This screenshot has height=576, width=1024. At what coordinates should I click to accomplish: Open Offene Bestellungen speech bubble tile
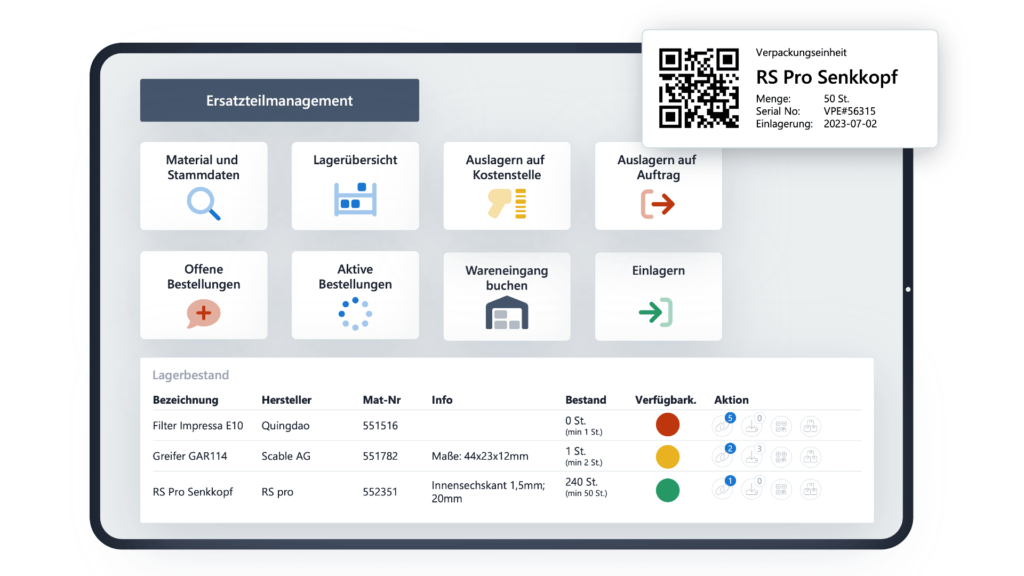(203, 296)
